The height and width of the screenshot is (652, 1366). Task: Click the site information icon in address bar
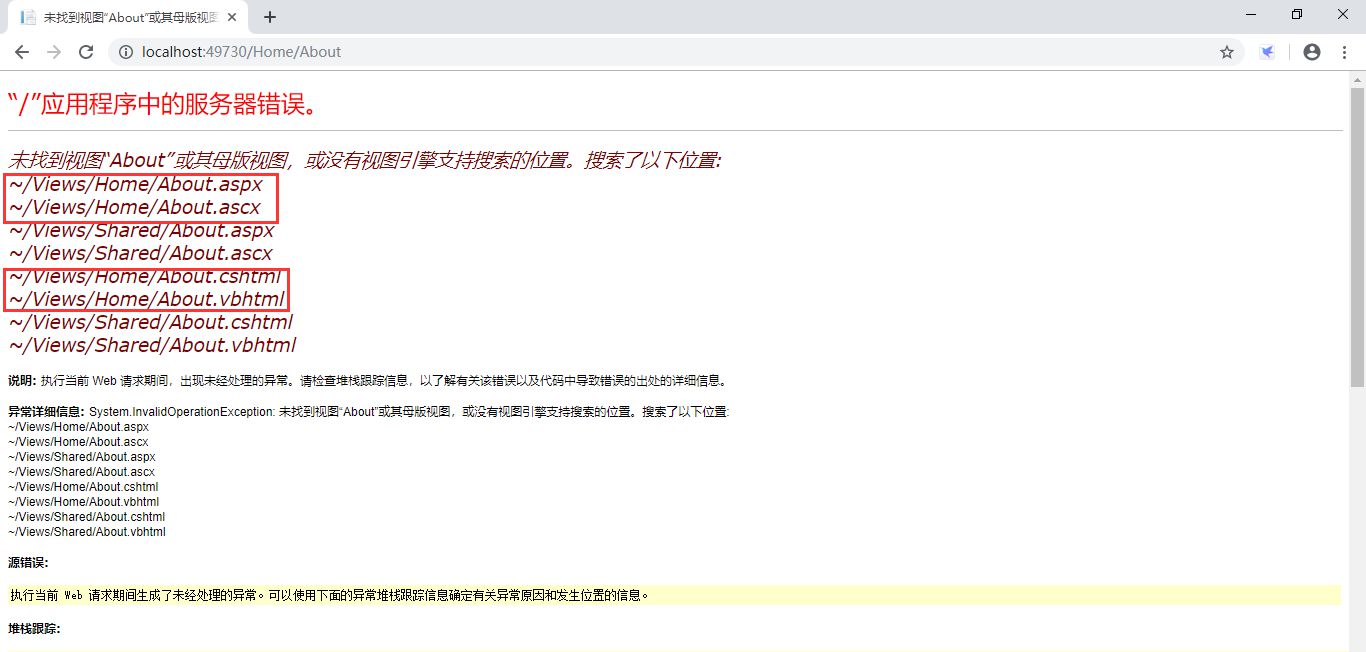point(126,52)
